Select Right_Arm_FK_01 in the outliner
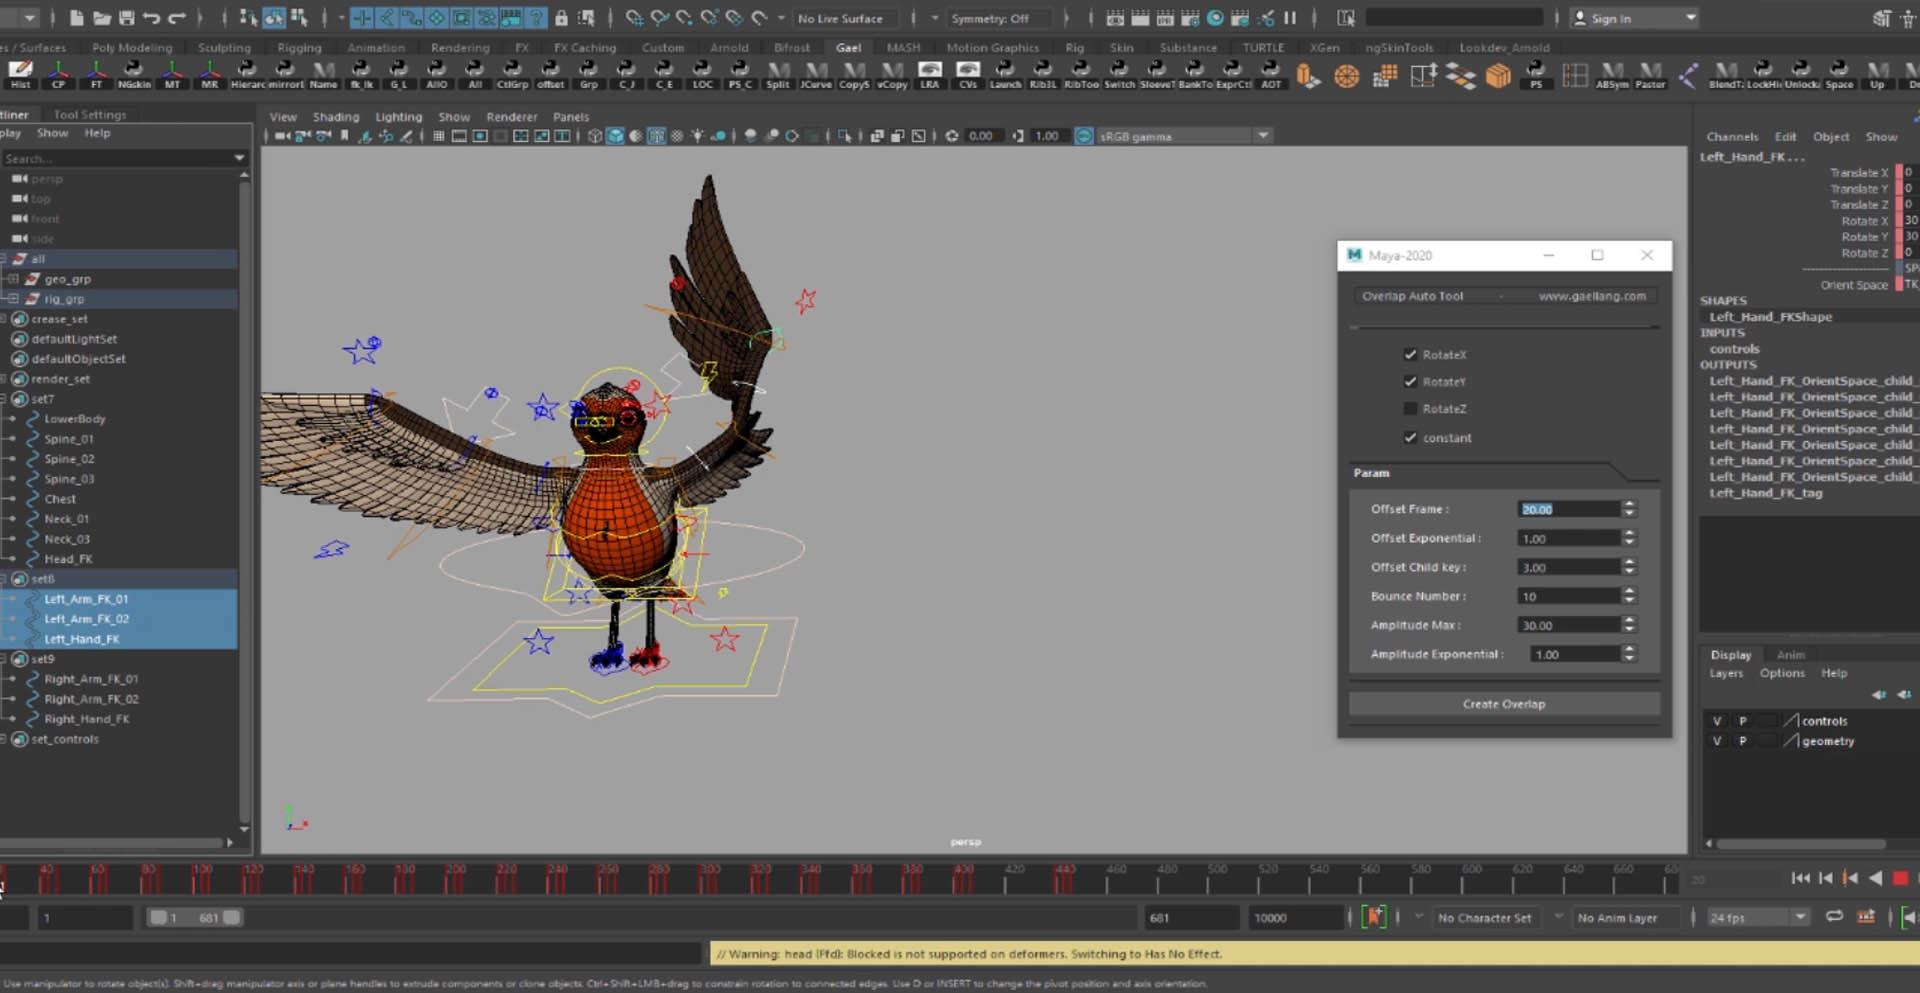1920x993 pixels. click(x=91, y=679)
